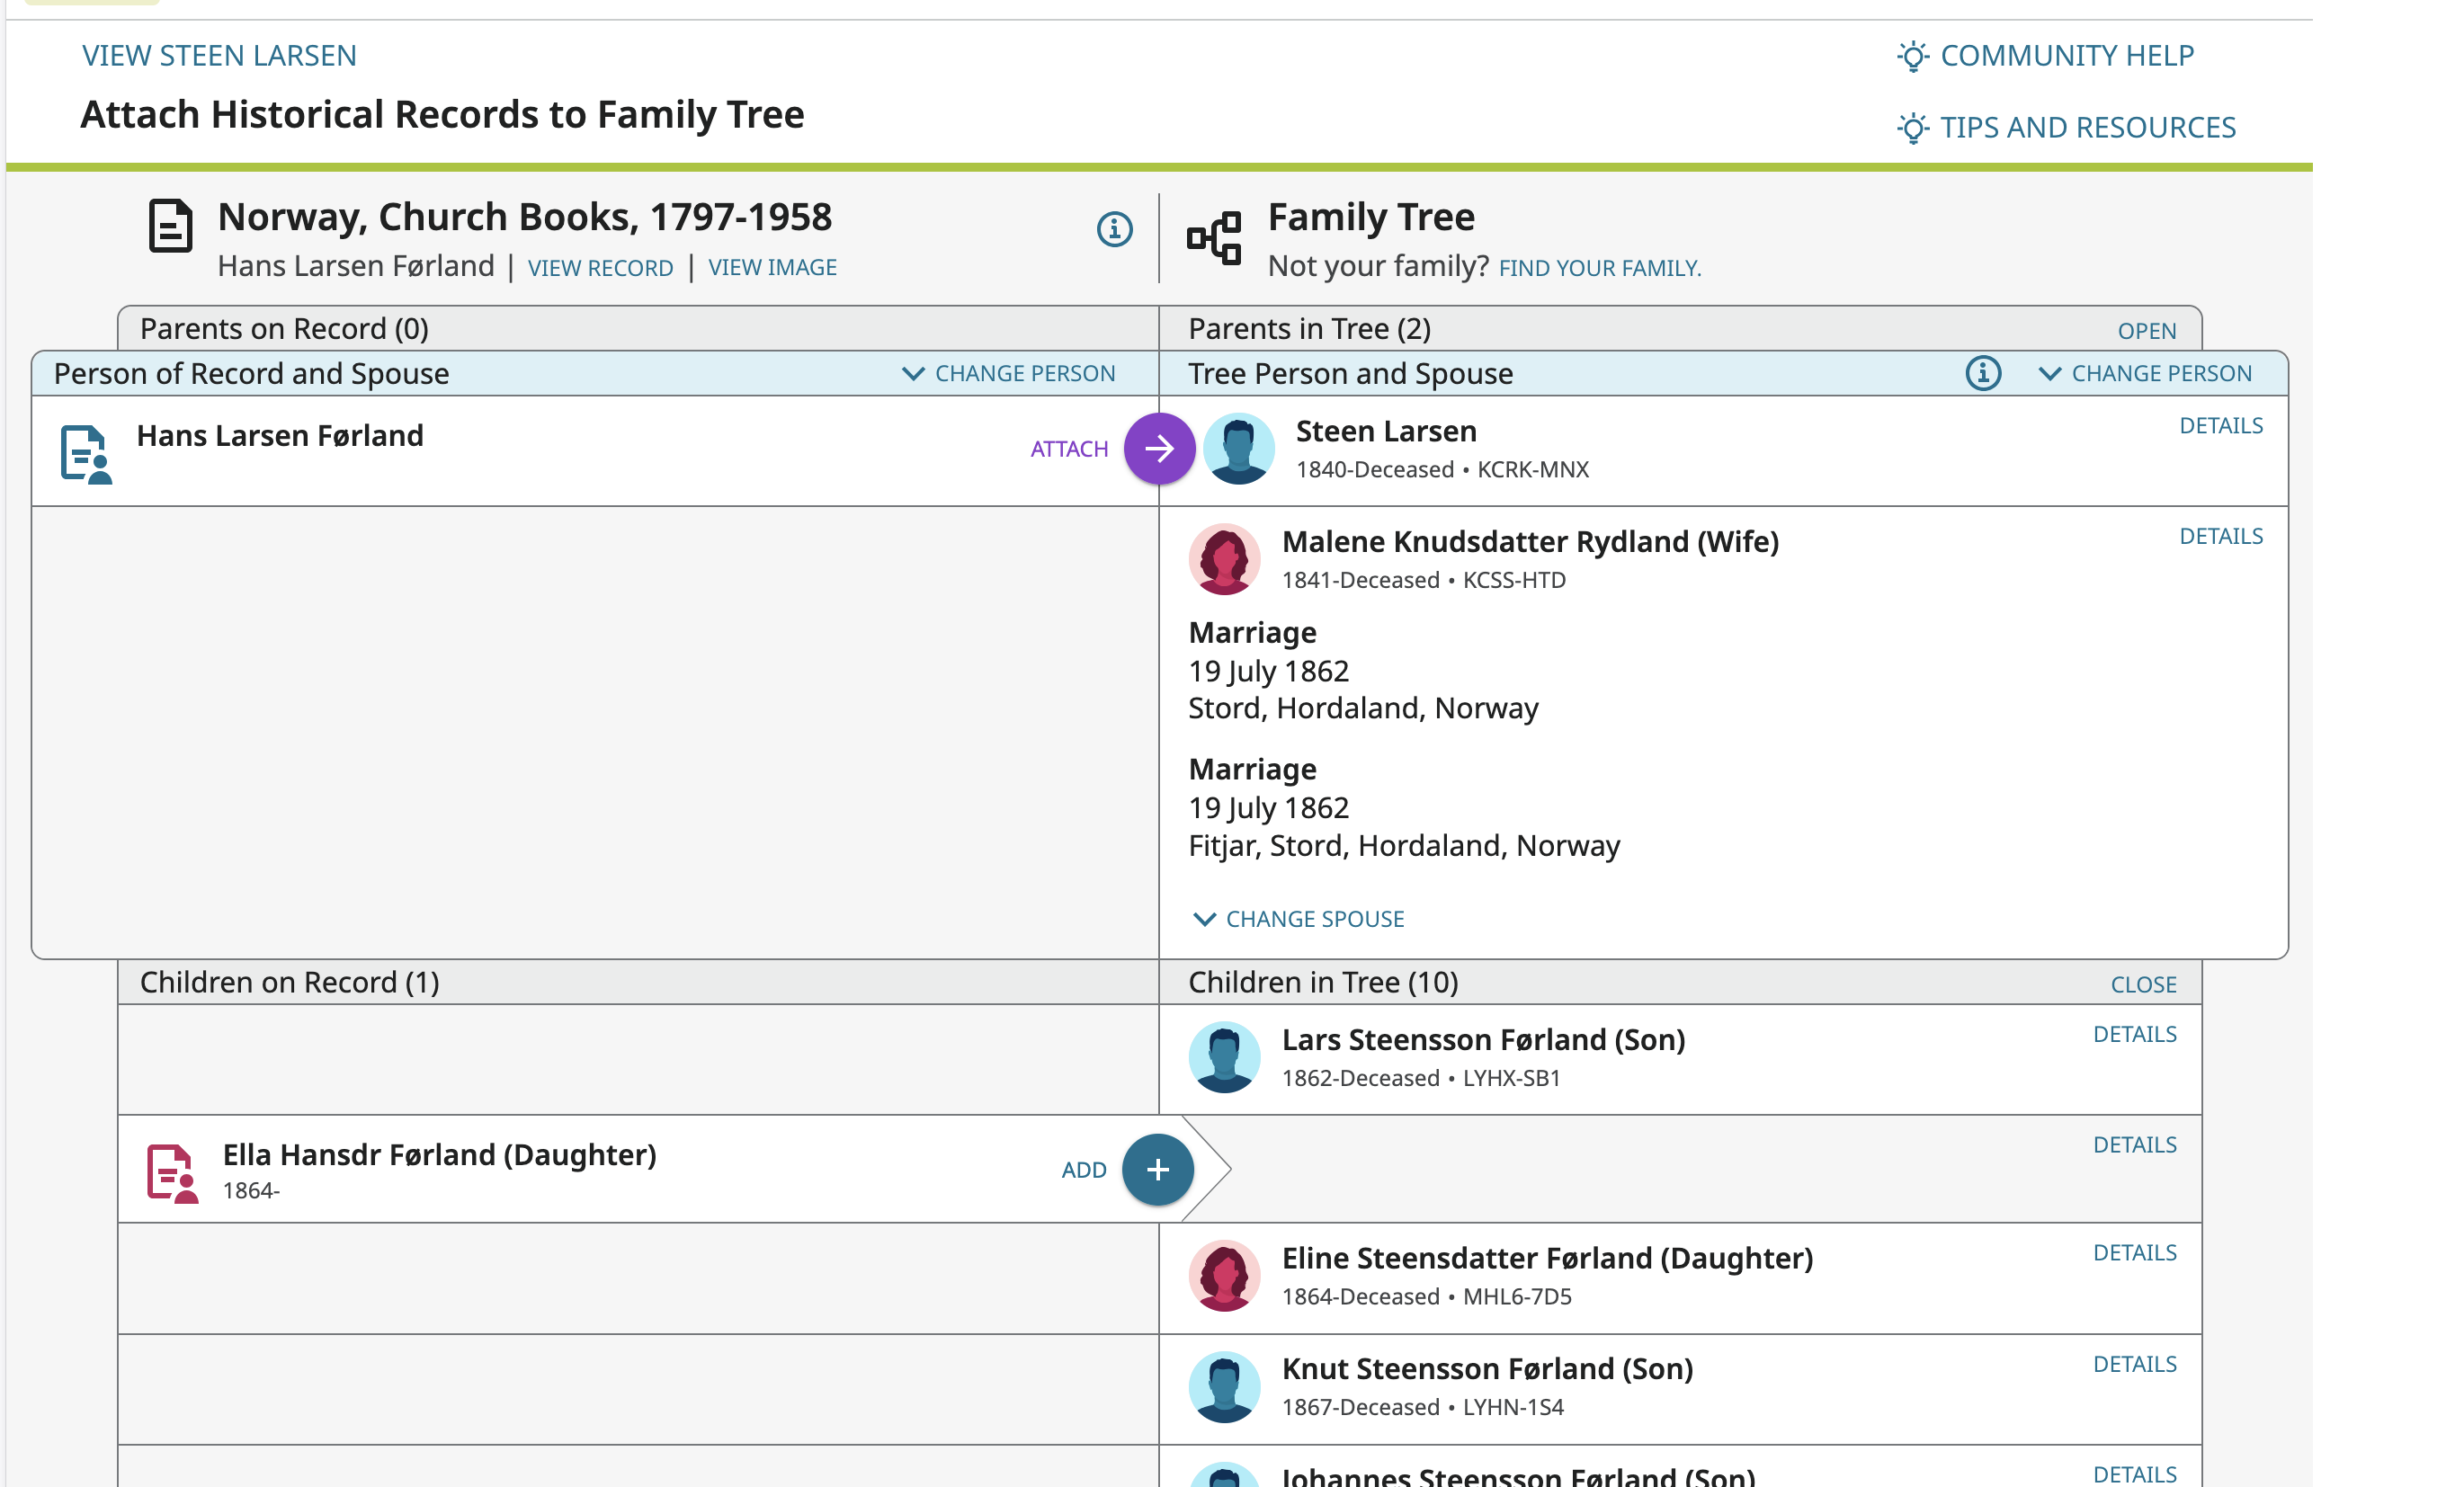Open the Parents in Tree section
2464x1487 pixels.
click(x=2146, y=331)
